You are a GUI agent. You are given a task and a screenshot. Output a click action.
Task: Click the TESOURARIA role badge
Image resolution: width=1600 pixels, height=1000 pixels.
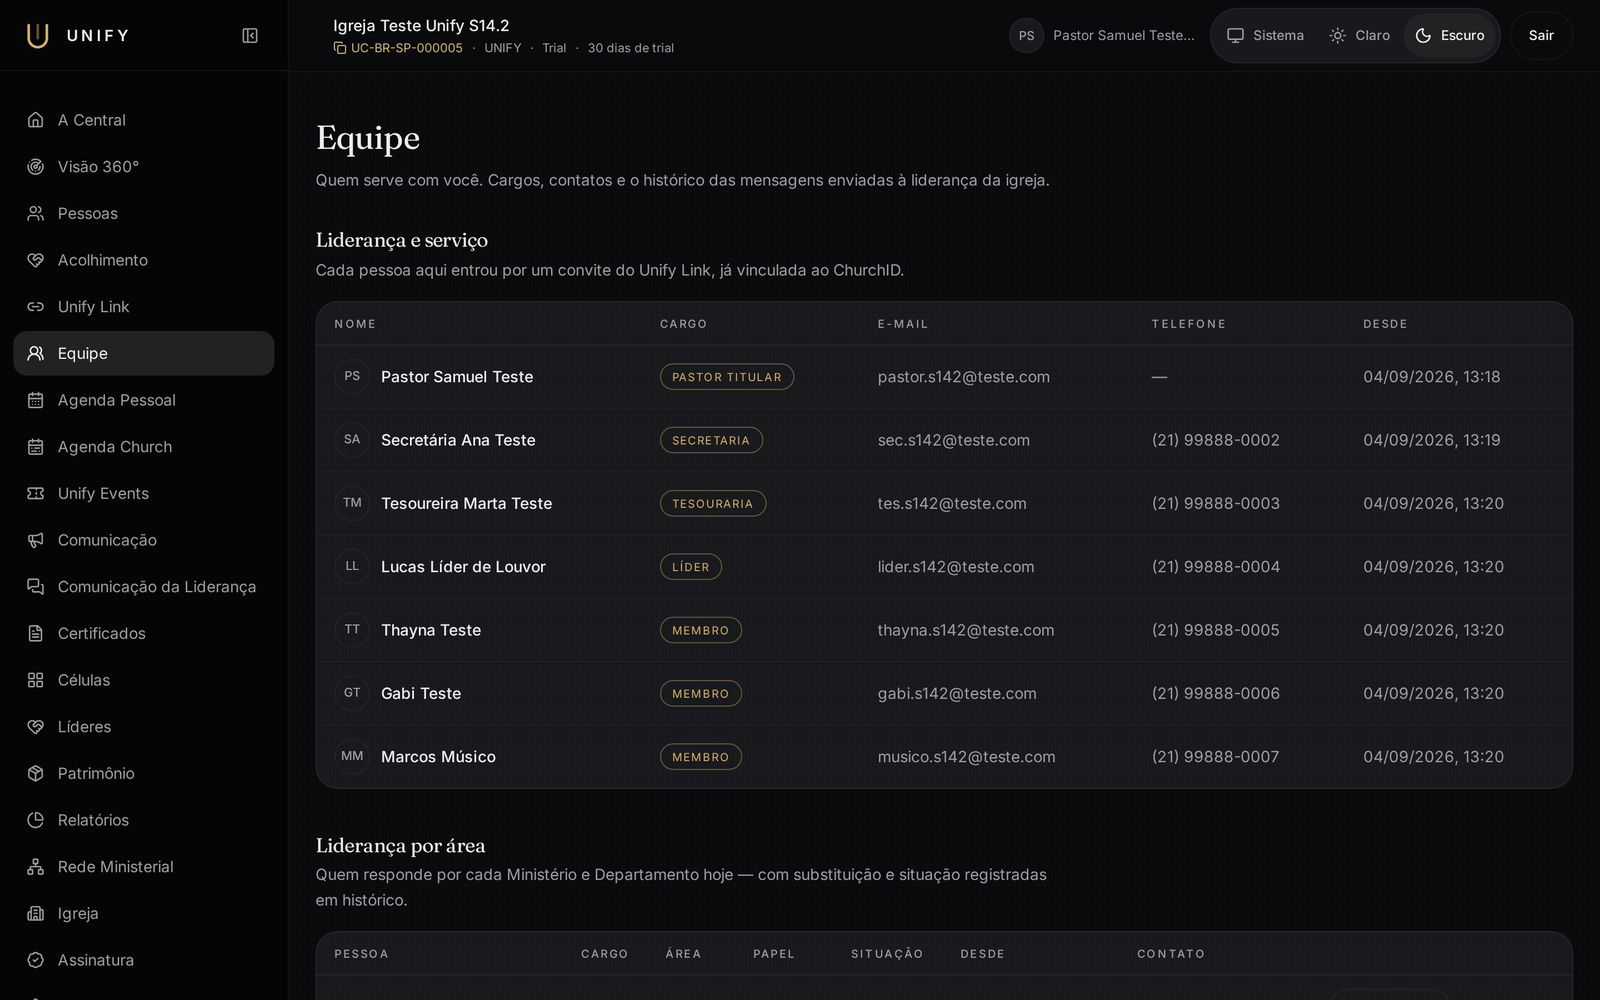(x=713, y=503)
